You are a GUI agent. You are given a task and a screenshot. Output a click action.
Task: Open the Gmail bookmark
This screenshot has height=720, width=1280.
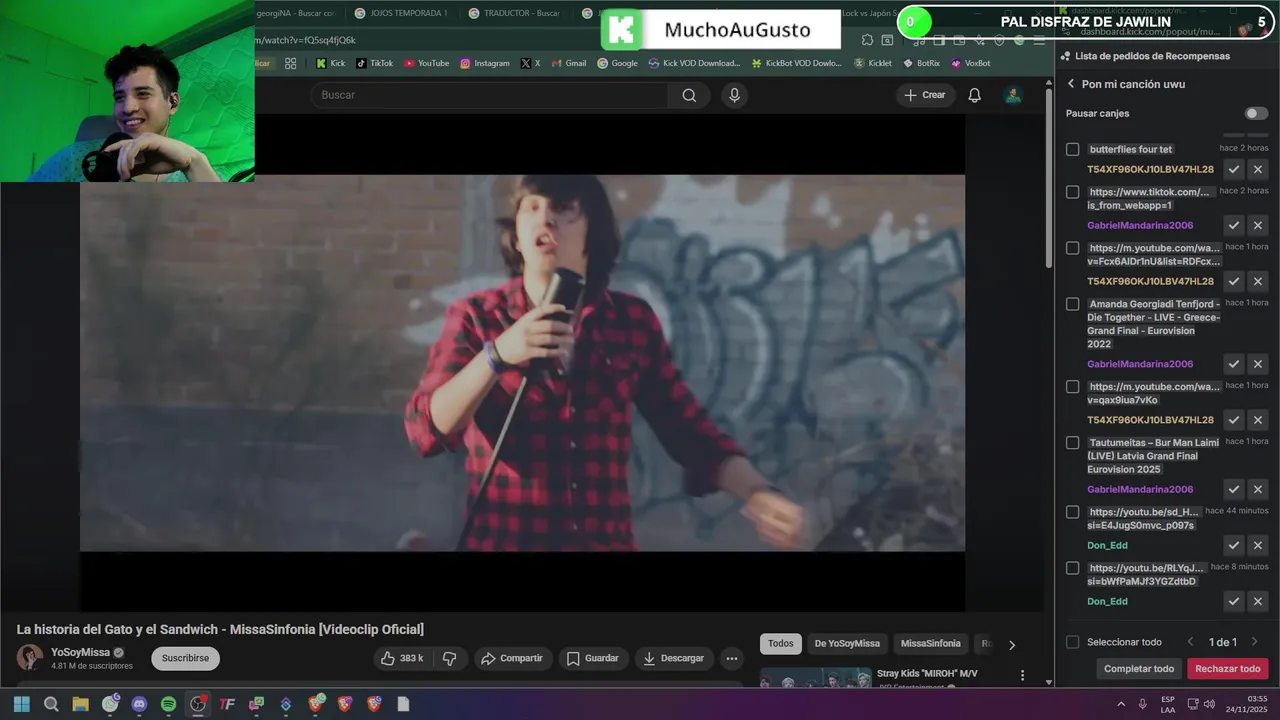567,63
